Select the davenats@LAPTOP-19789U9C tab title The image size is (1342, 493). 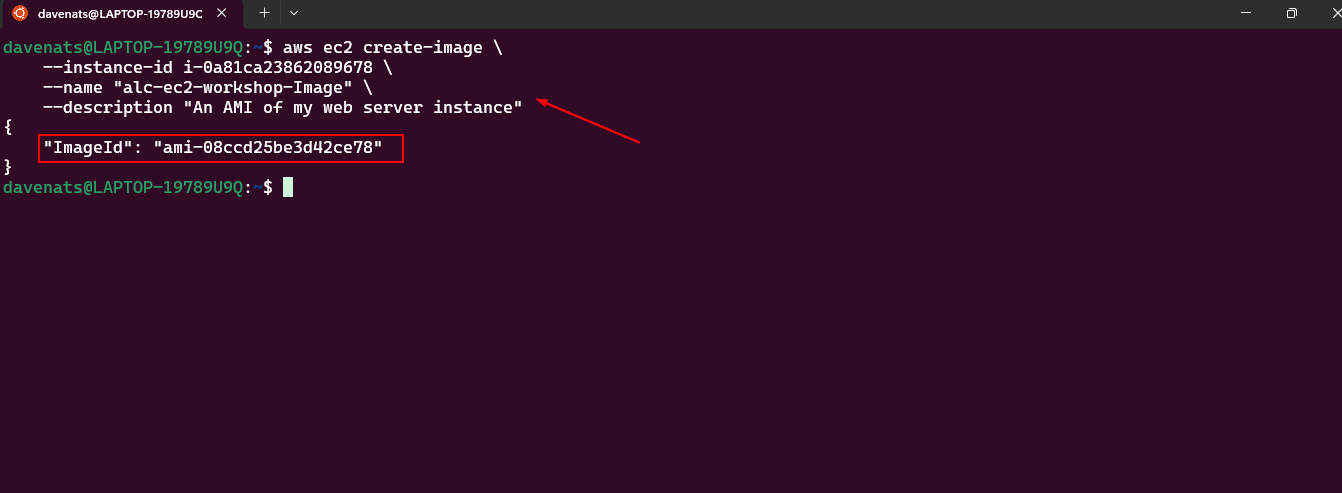[x=120, y=14]
